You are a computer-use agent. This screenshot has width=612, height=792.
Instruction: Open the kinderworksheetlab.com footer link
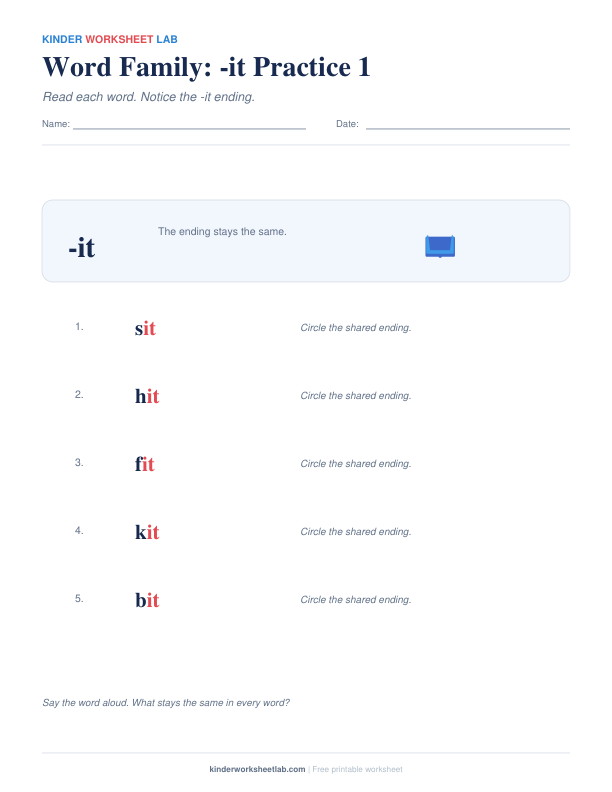point(257,769)
